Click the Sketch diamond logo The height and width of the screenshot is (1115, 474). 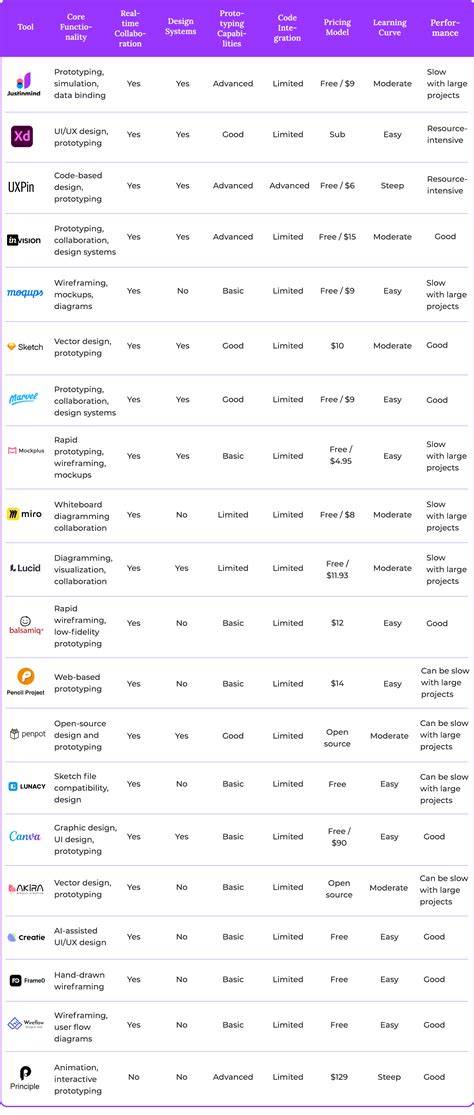click(x=11, y=347)
